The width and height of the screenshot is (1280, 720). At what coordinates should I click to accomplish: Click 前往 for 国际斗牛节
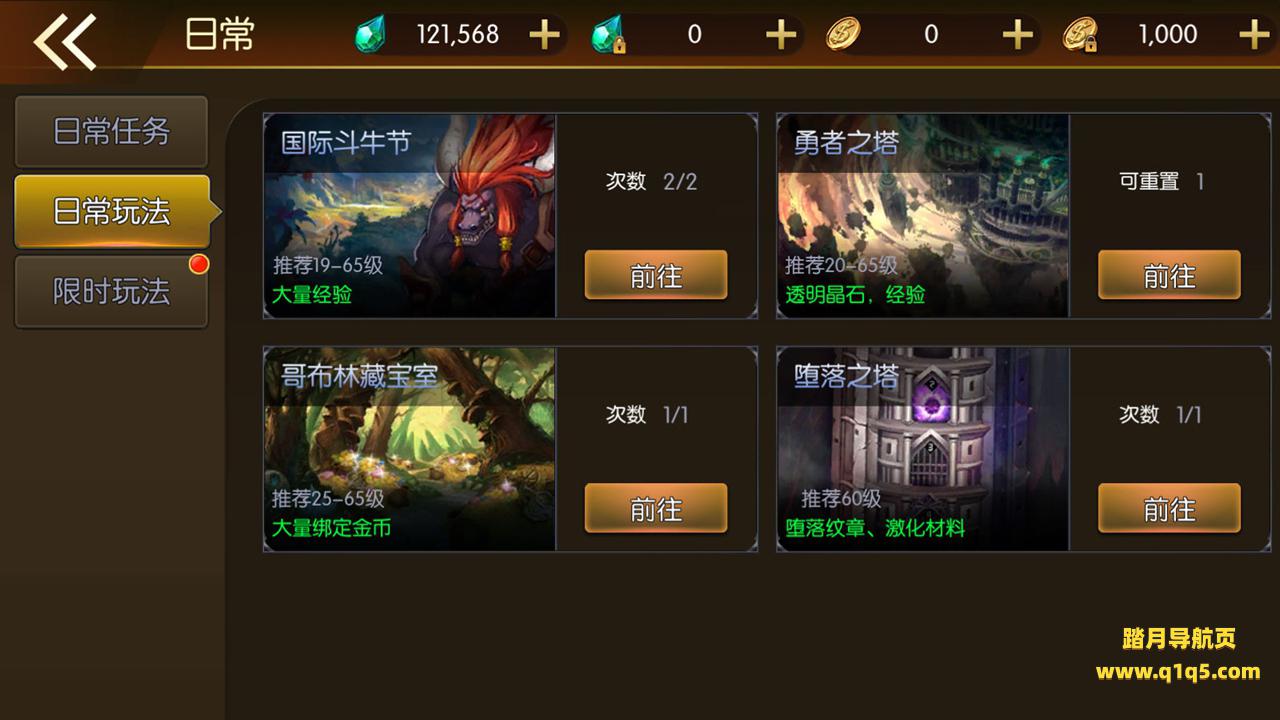coord(656,275)
